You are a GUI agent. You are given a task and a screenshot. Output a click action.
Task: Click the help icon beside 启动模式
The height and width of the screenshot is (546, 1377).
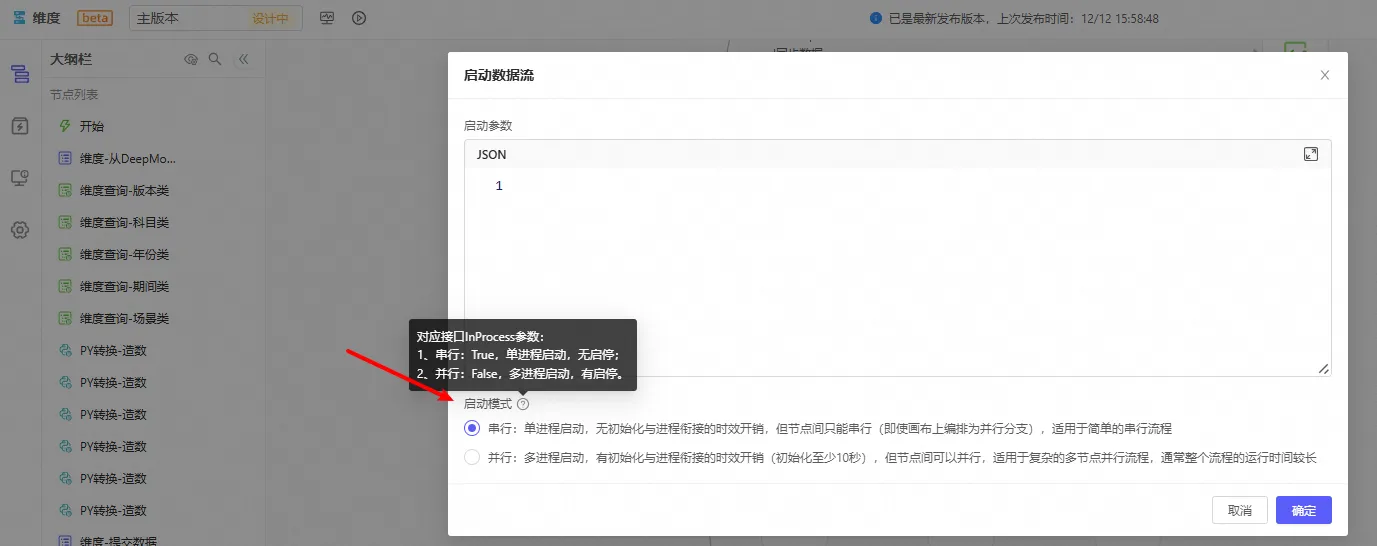pyautogui.click(x=523, y=404)
